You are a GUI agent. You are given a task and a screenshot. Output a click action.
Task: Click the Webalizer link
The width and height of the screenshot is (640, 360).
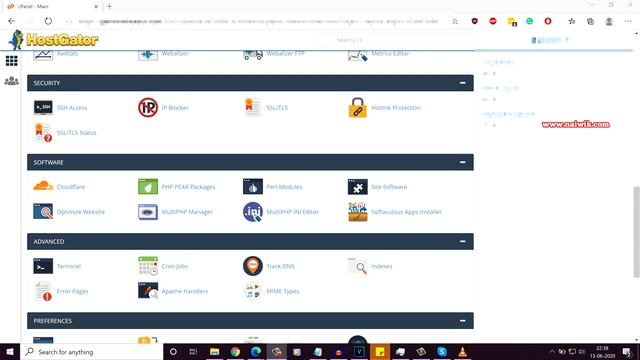click(175, 53)
